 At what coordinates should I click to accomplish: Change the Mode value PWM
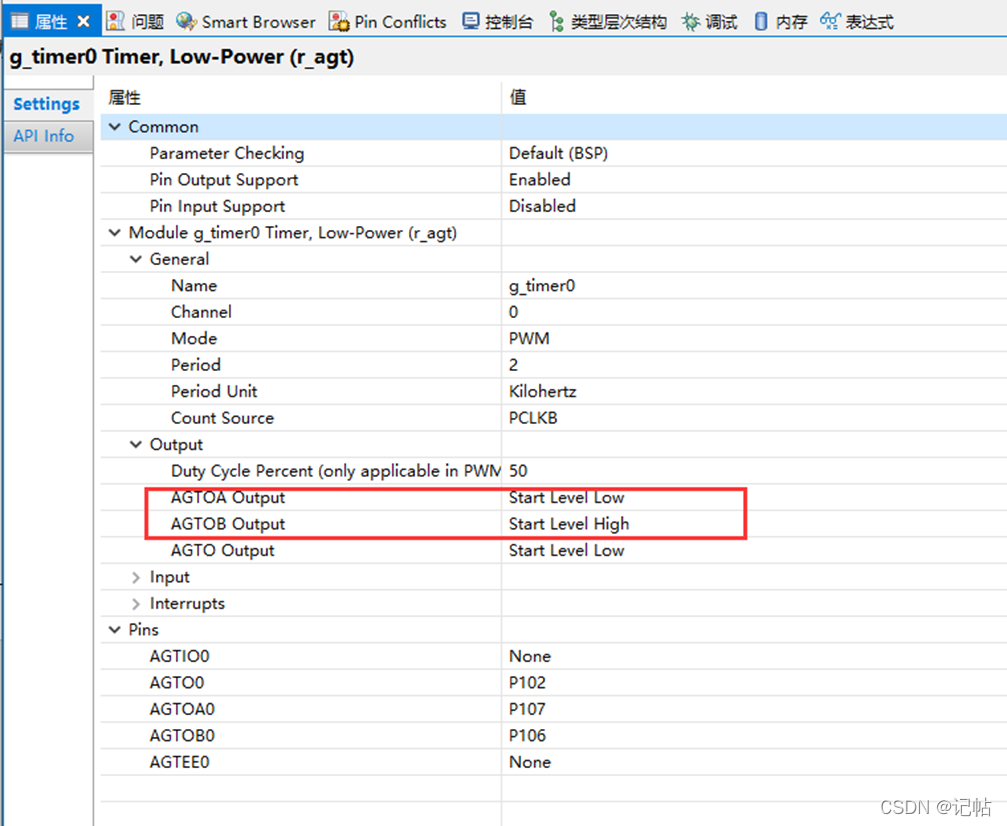(x=529, y=338)
